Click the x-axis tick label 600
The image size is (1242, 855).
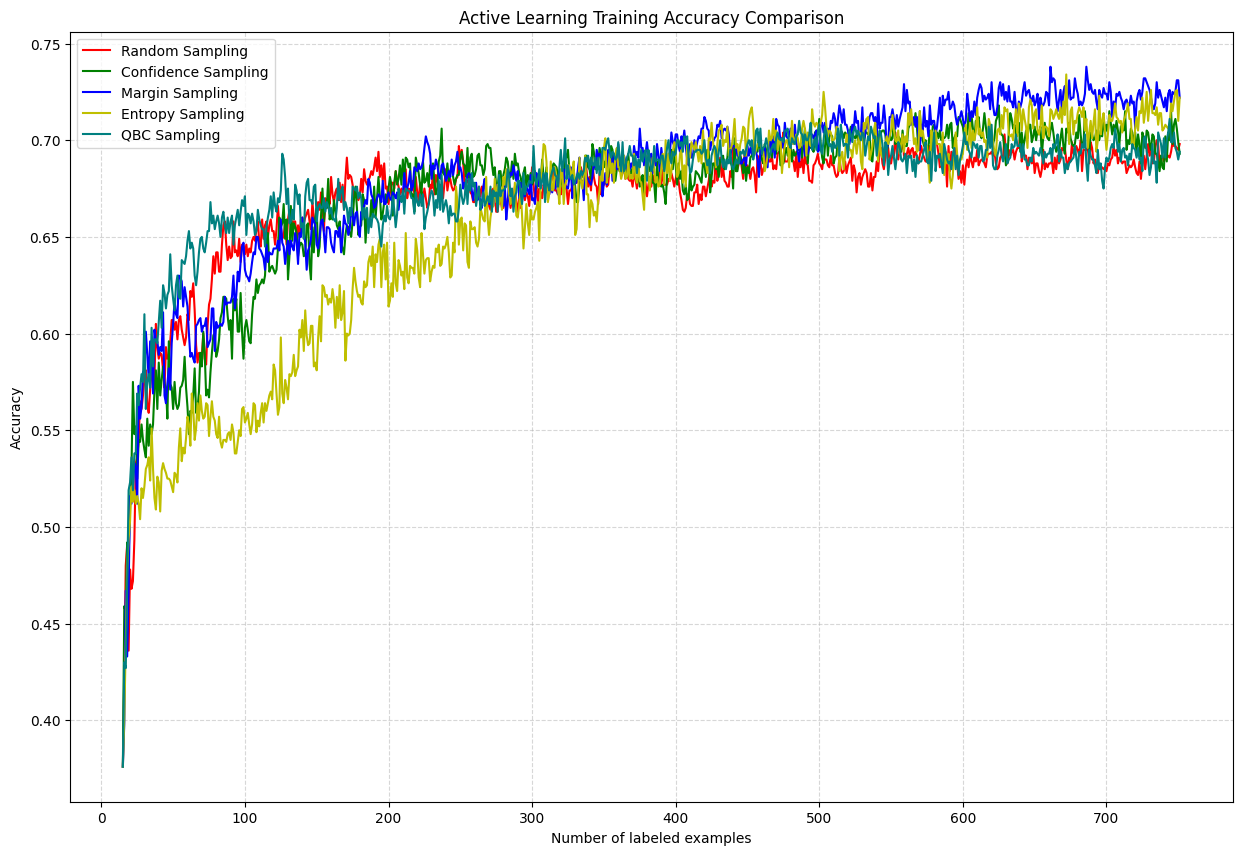963,817
